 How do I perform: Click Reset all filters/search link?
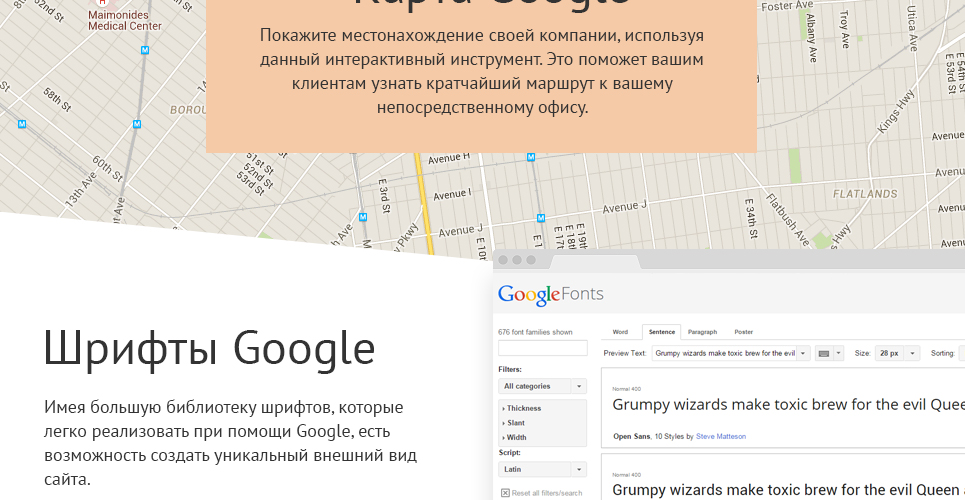(x=547, y=493)
